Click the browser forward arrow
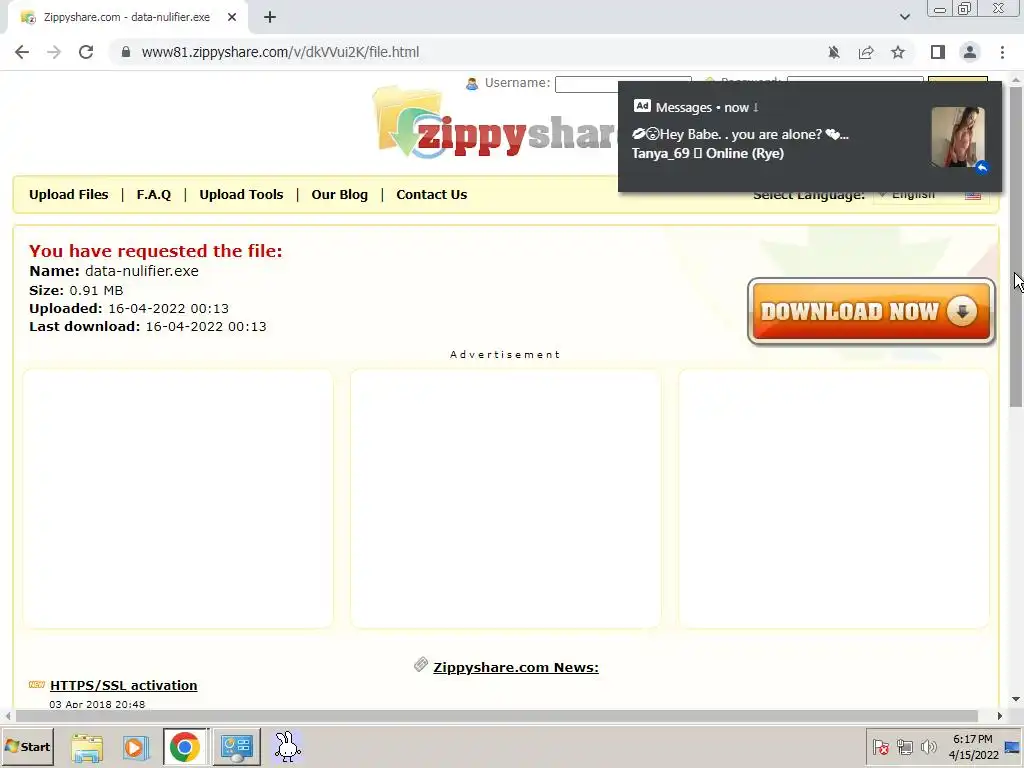The width and height of the screenshot is (1024, 768). (54, 52)
